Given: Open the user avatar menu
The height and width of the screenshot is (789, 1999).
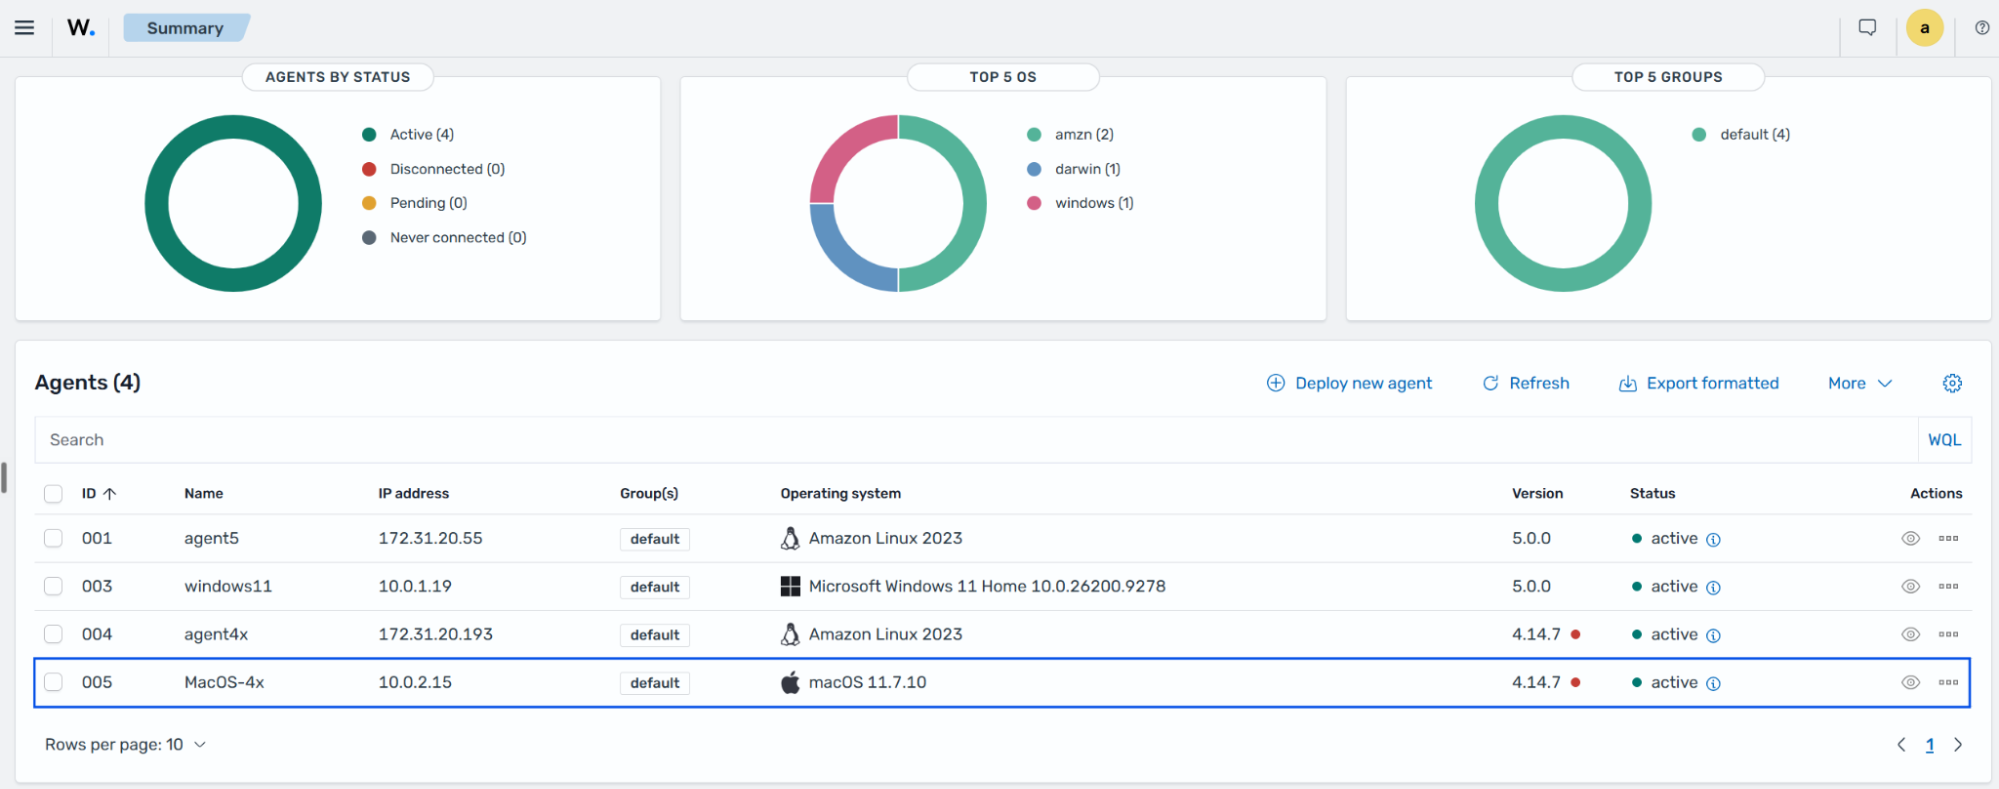Looking at the screenshot, I should click(1924, 28).
